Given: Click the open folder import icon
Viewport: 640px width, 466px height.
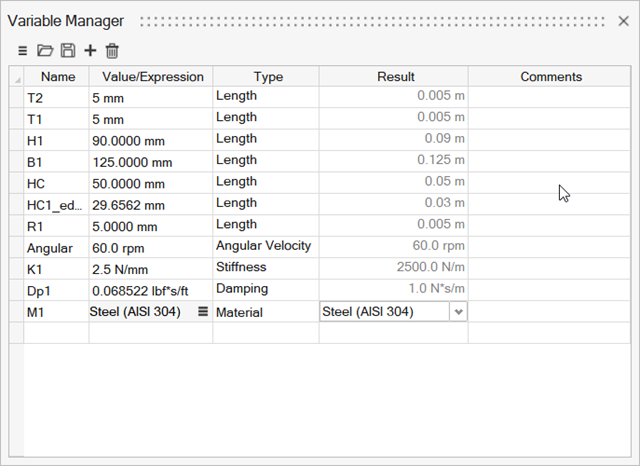Looking at the screenshot, I should coord(45,51).
